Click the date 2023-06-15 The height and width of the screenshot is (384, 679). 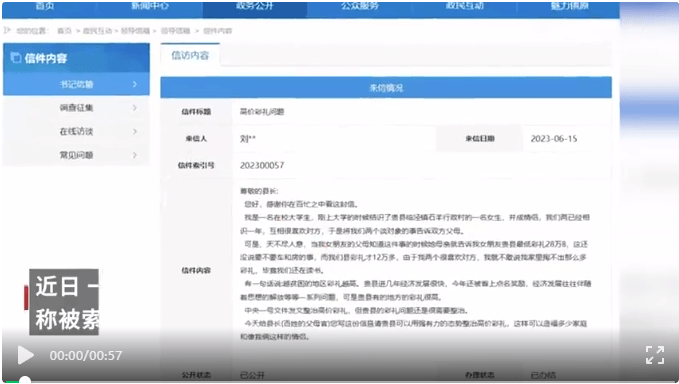(x=554, y=139)
